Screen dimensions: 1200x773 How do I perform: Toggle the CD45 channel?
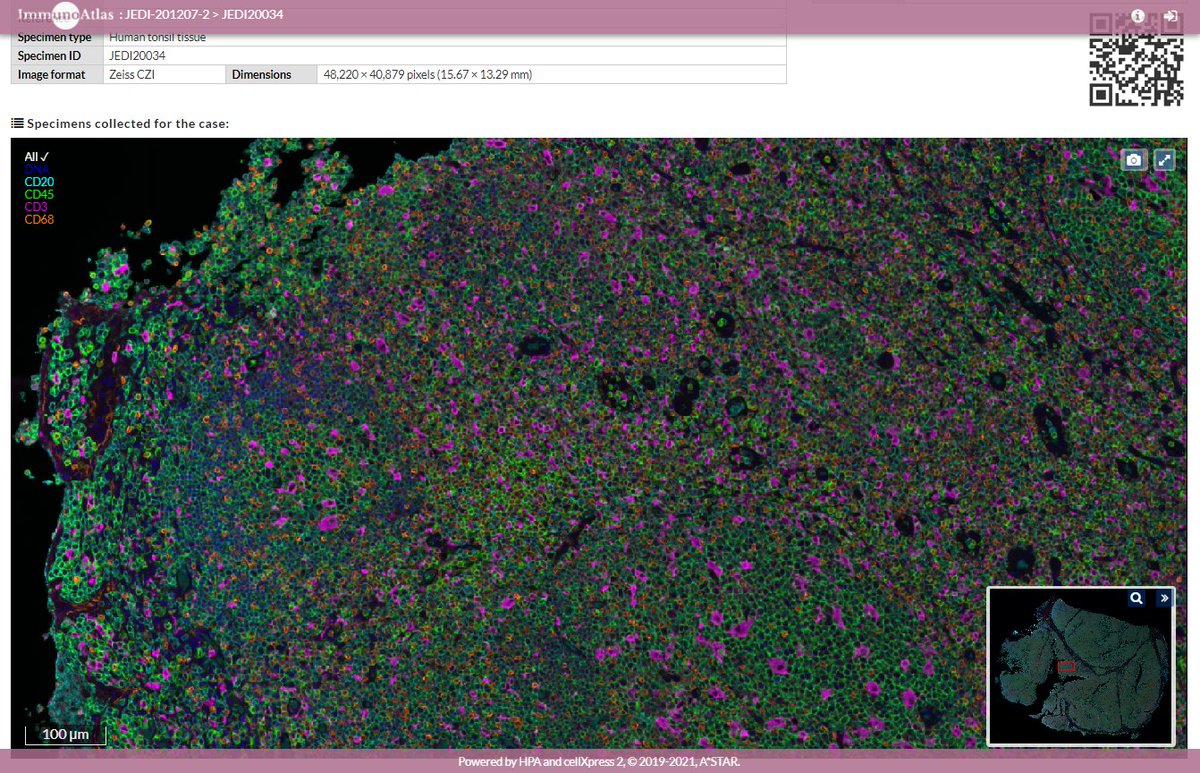pos(39,194)
